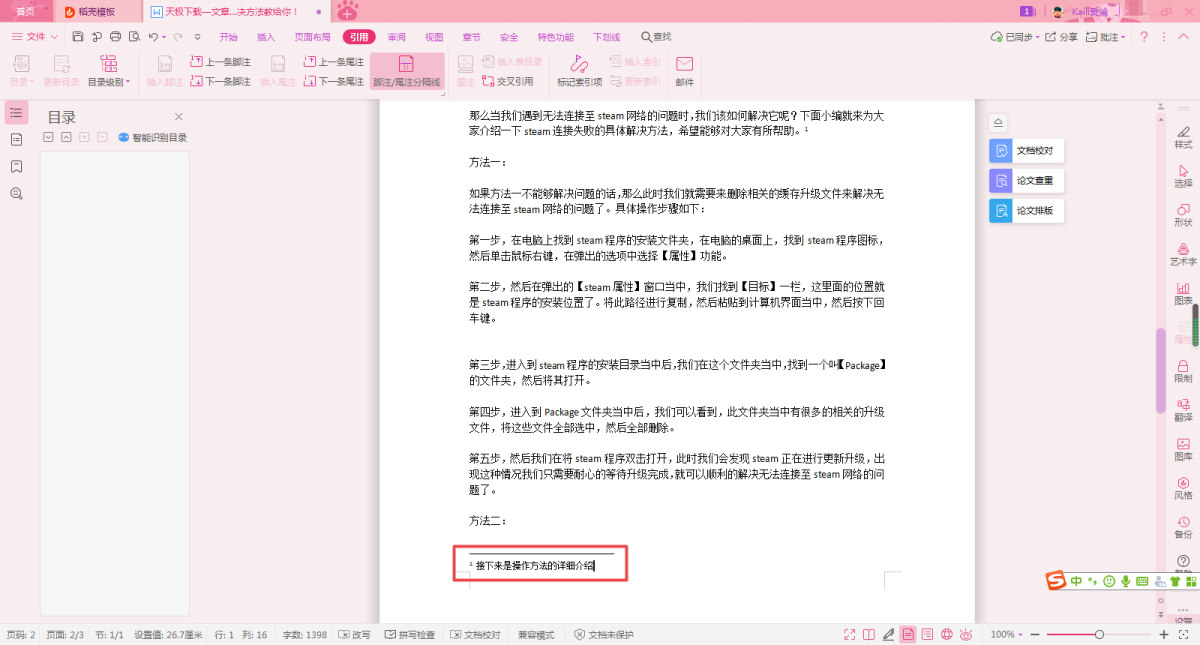The image size is (1200, 645).
Task: Click the 脚注/尾注分隔线 button
Action: 406,72
